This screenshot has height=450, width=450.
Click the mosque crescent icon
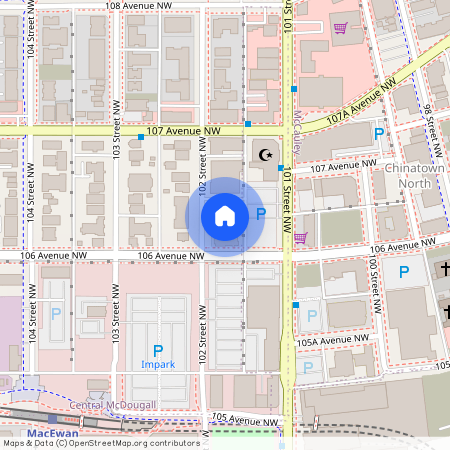click(266, 155)
